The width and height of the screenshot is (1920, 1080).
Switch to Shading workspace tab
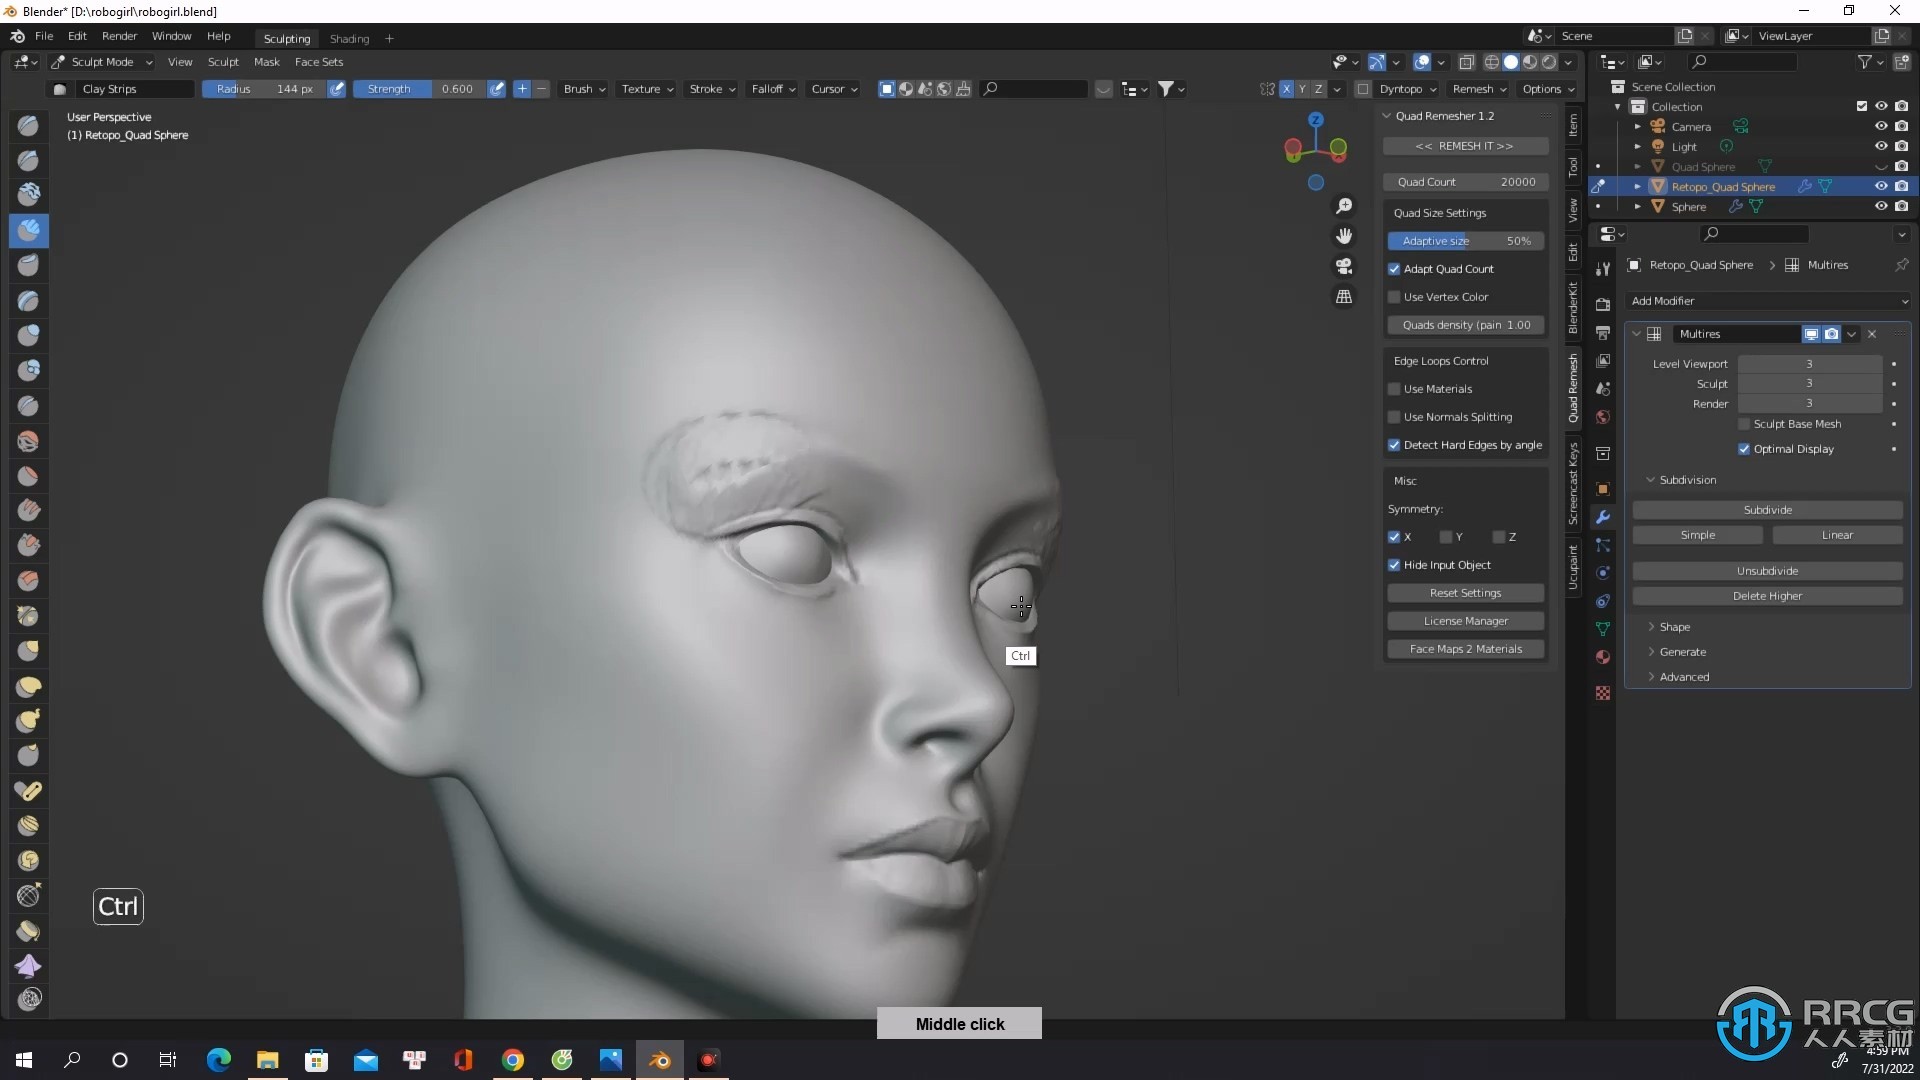(x=349, y=38)
